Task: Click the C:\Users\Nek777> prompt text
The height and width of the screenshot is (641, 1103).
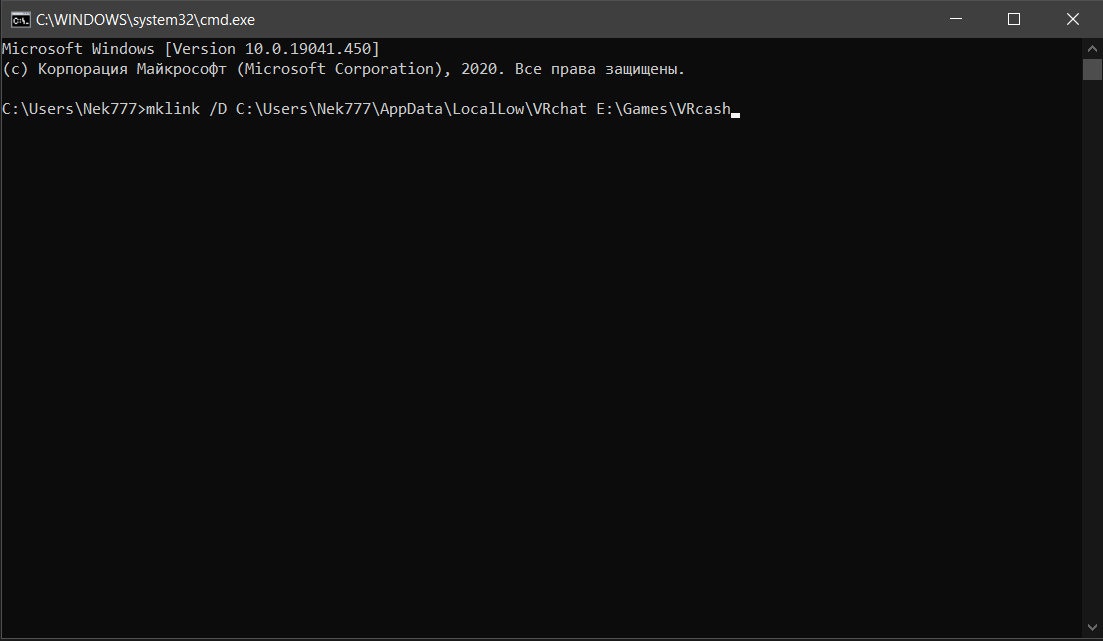Action: click(x=73, y=110)
